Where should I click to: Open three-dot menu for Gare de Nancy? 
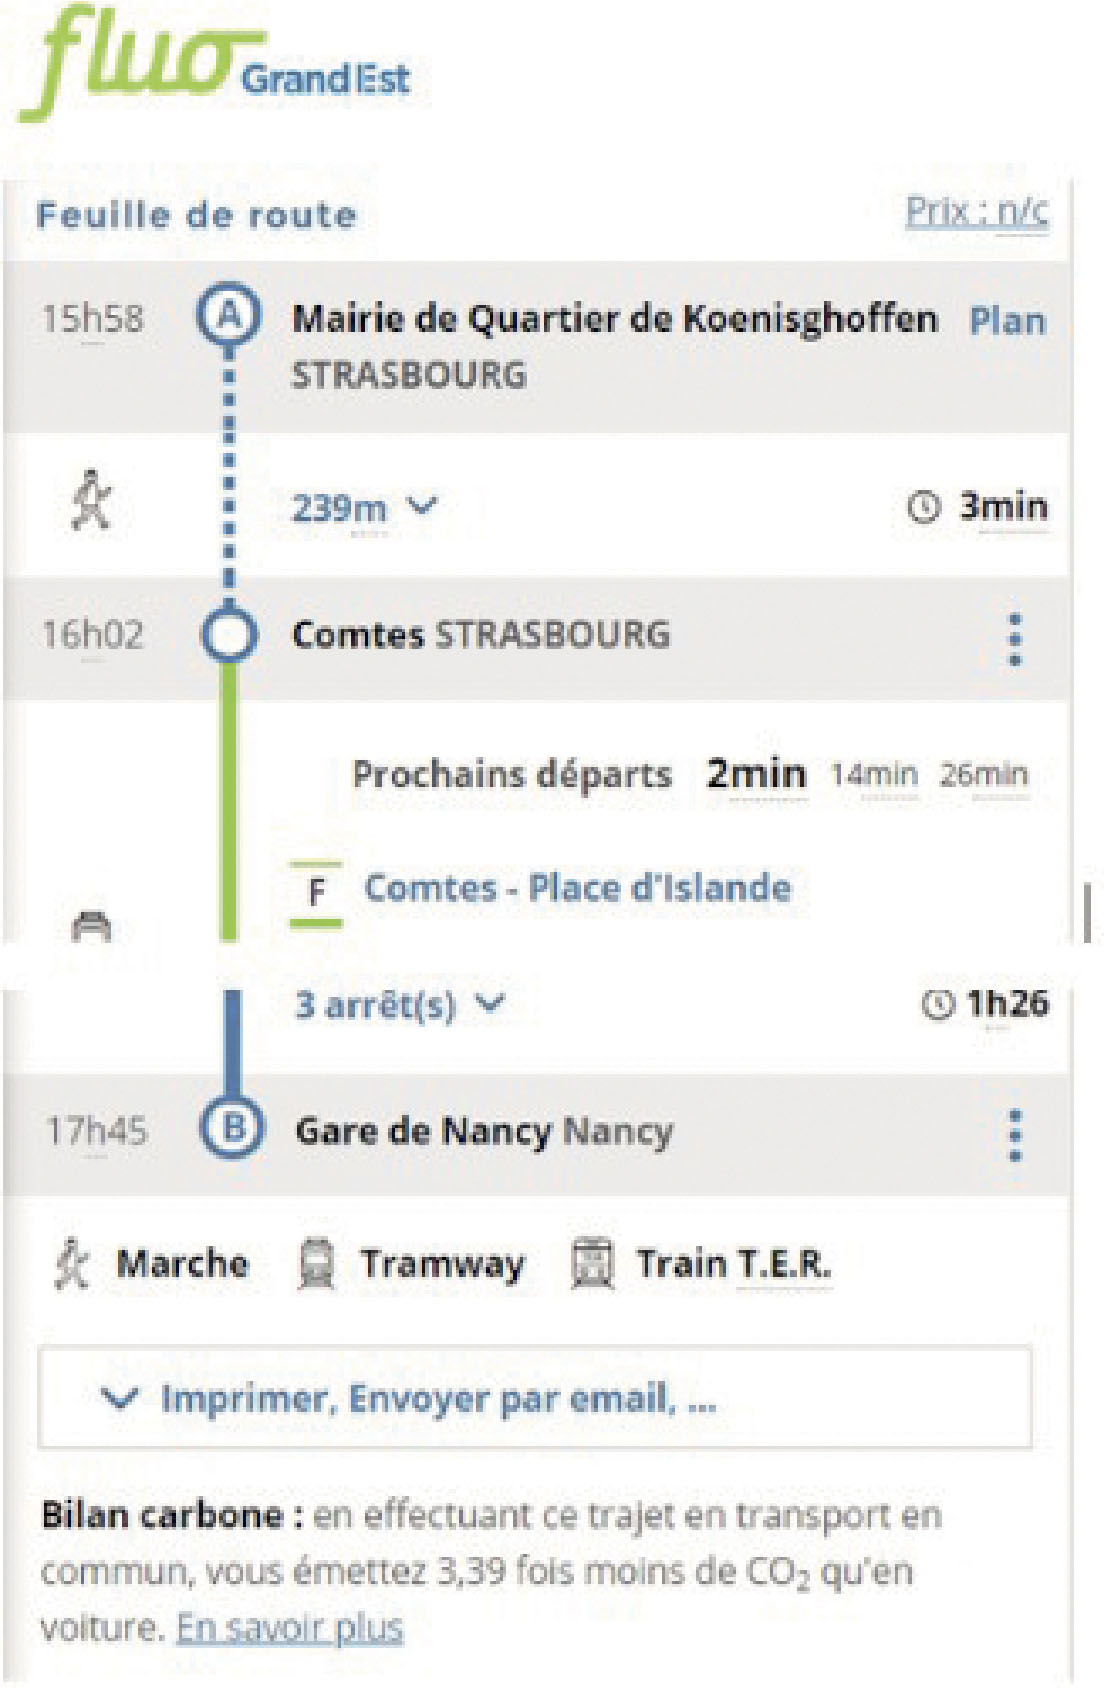coord(1015,1135)
